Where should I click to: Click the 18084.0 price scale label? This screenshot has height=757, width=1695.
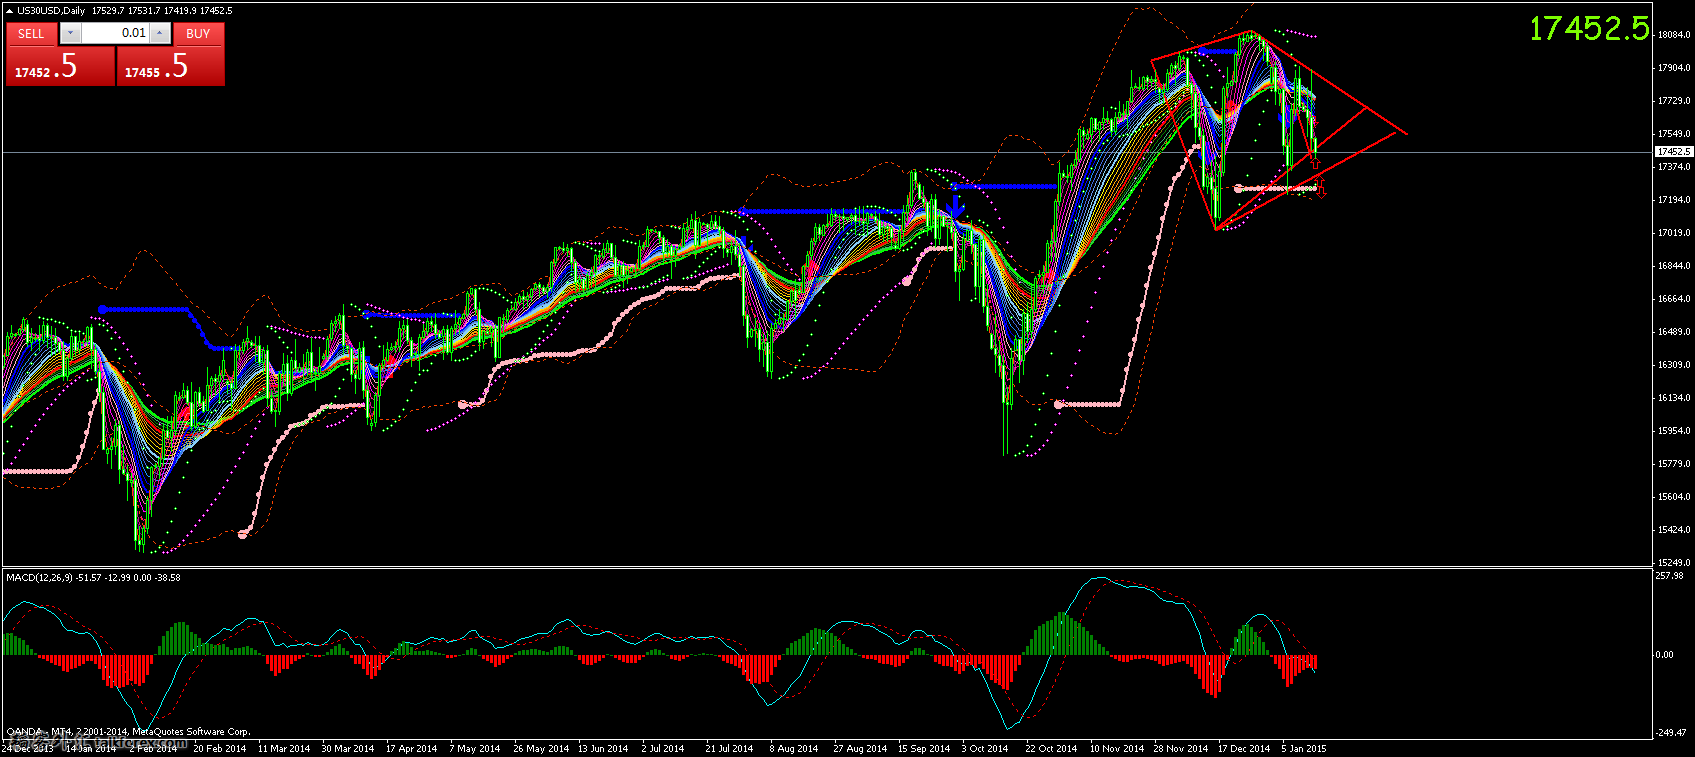tap(1673, 35)
